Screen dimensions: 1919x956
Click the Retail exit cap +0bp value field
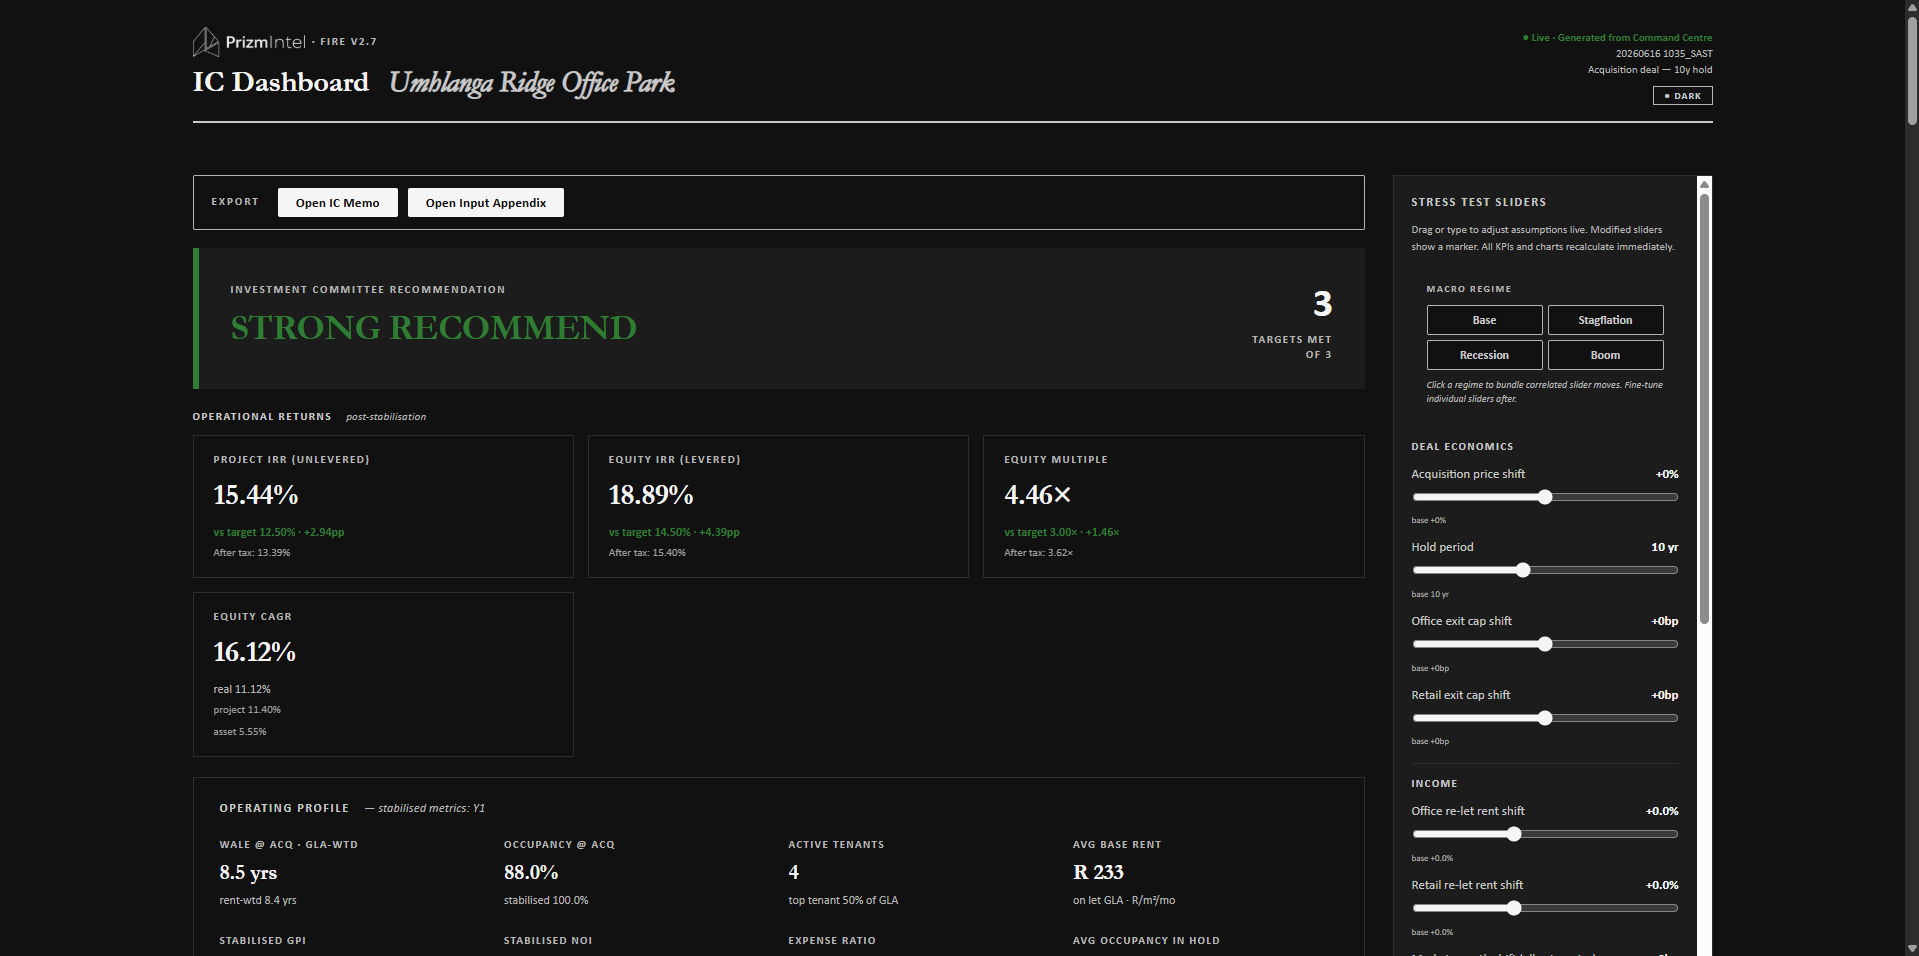click(1664, 695)
